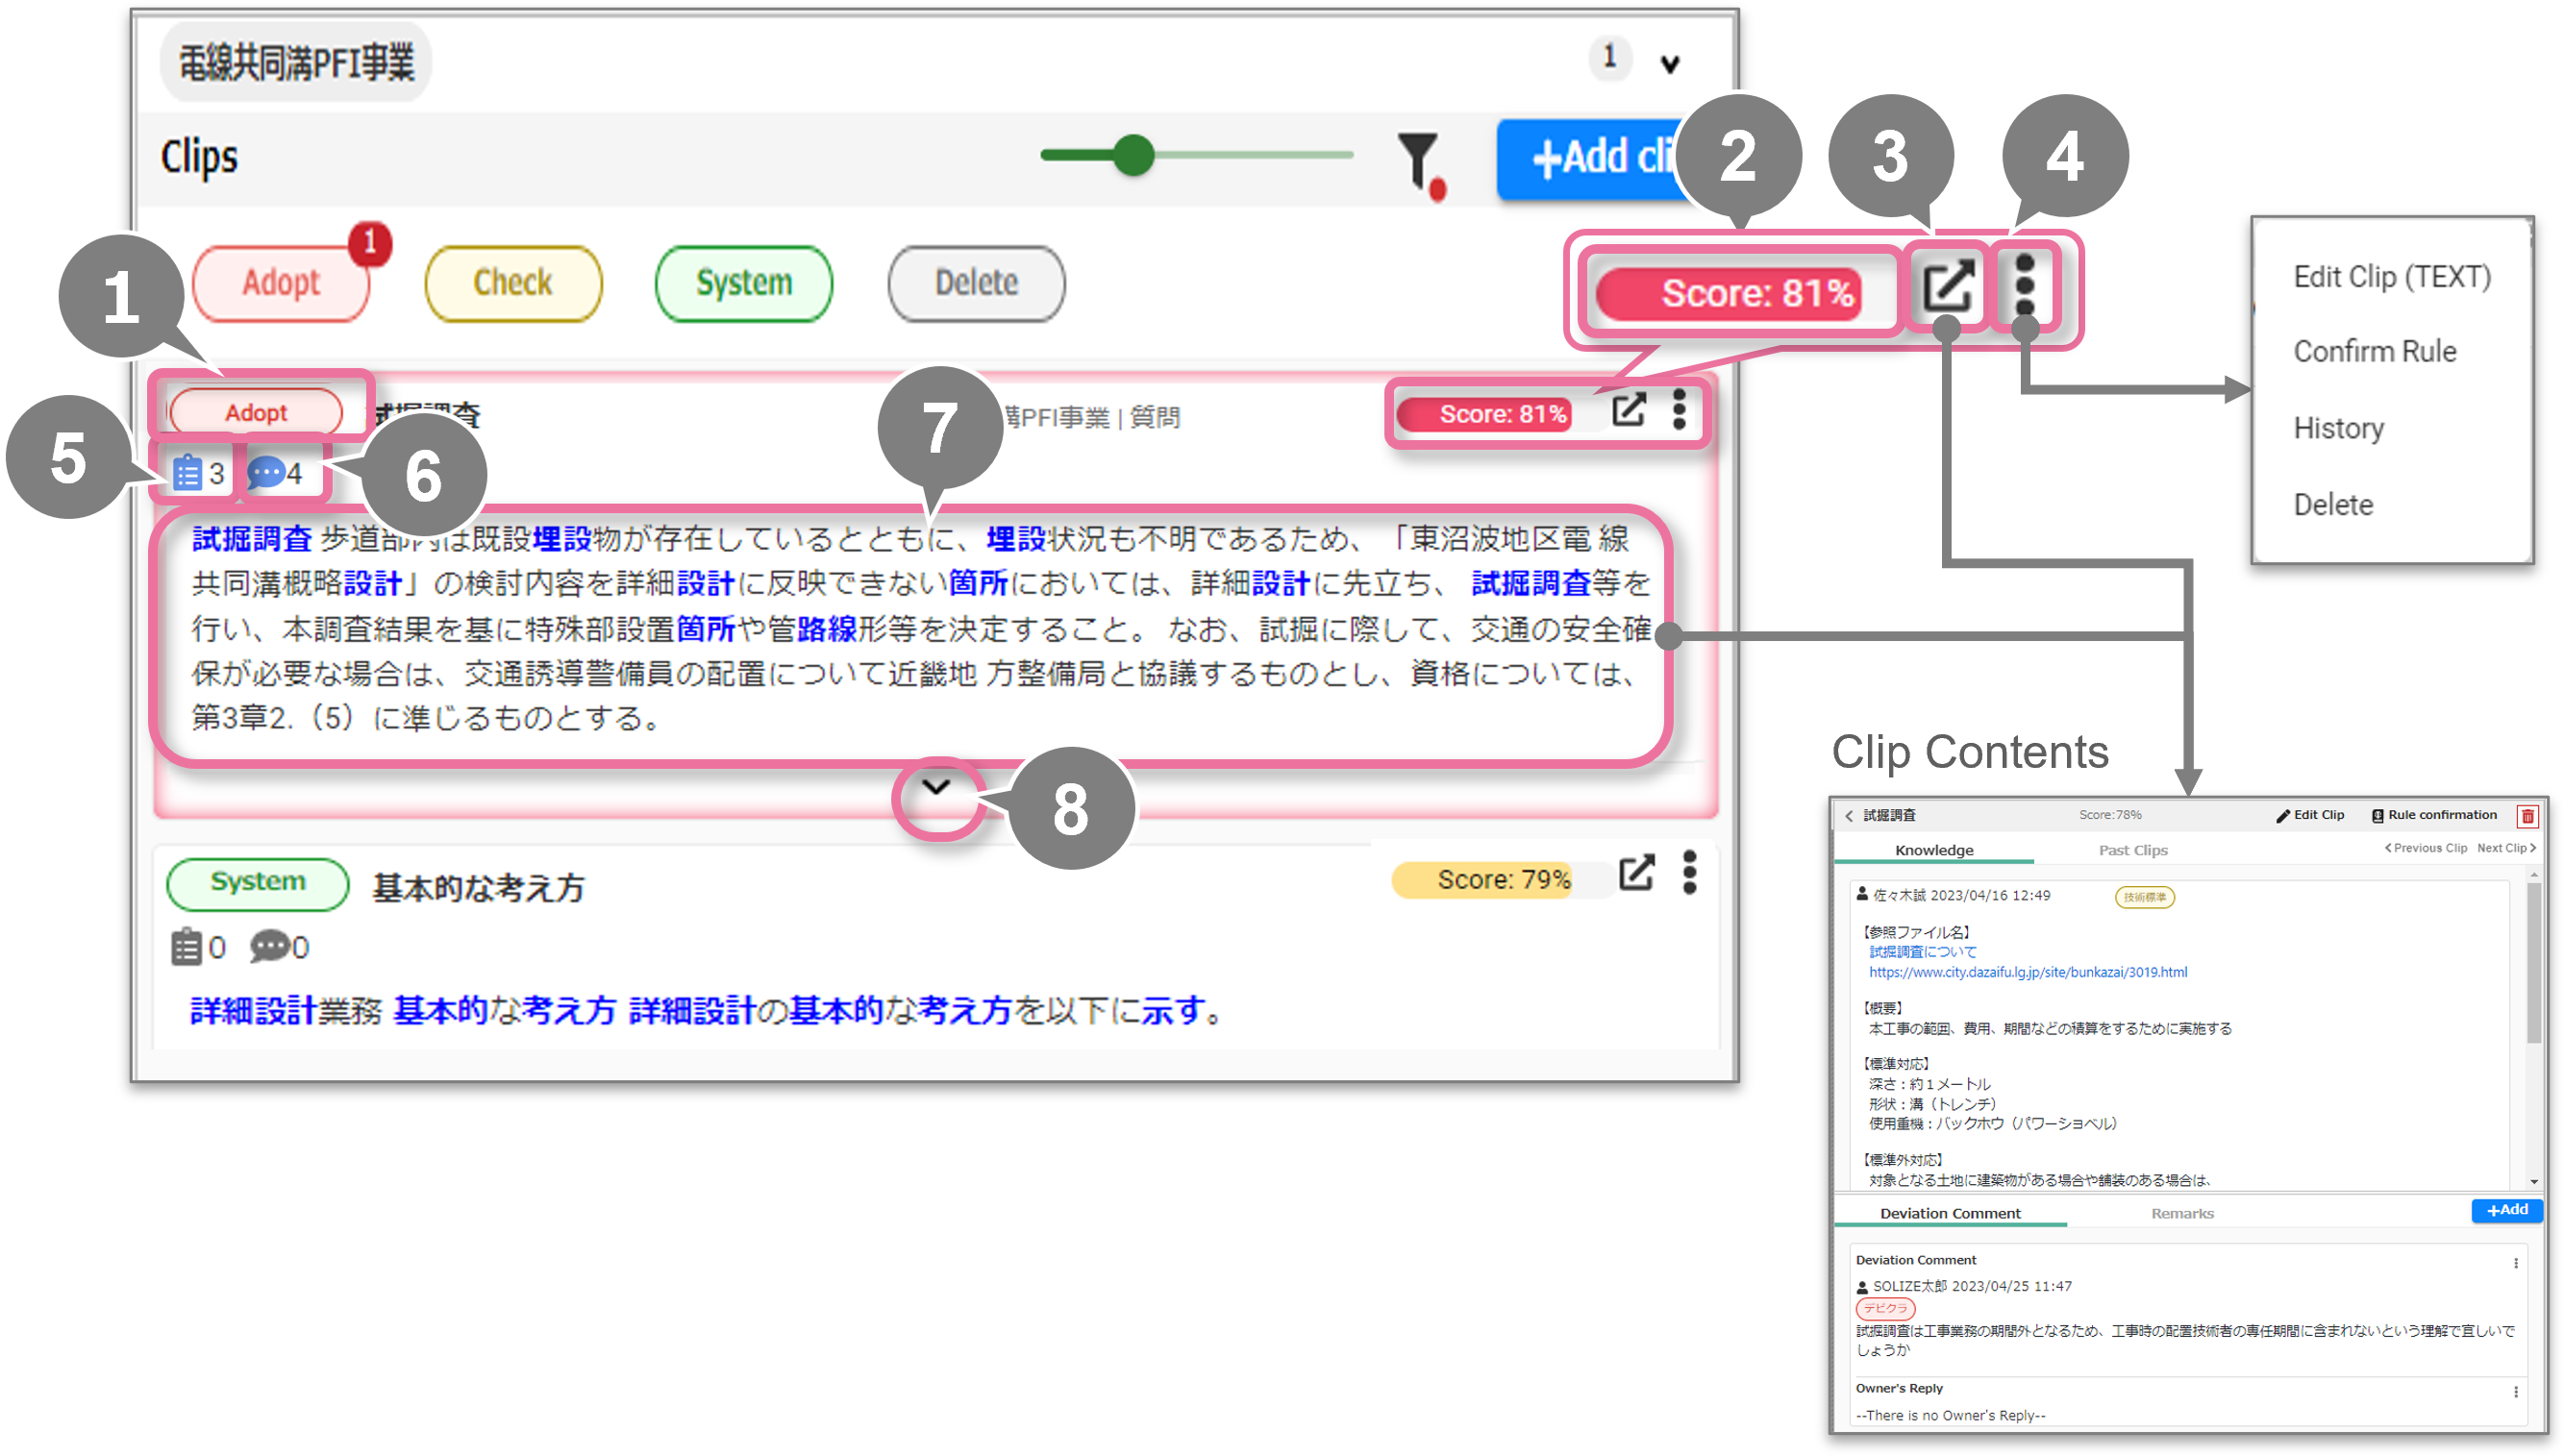Expand the clip with the chevron below text
The height and width of the screenshot is (1456, 2564).
(x=936, y=787)
